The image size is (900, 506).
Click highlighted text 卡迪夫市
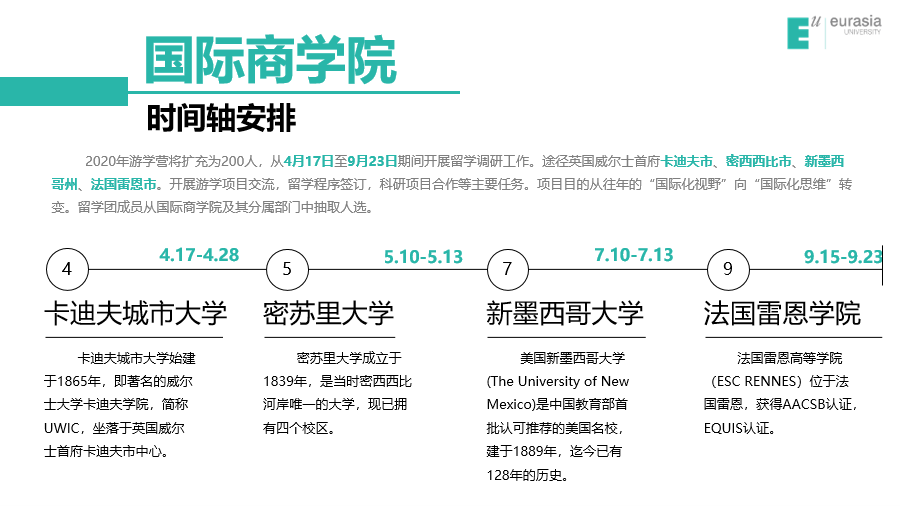tap(687, 161)
